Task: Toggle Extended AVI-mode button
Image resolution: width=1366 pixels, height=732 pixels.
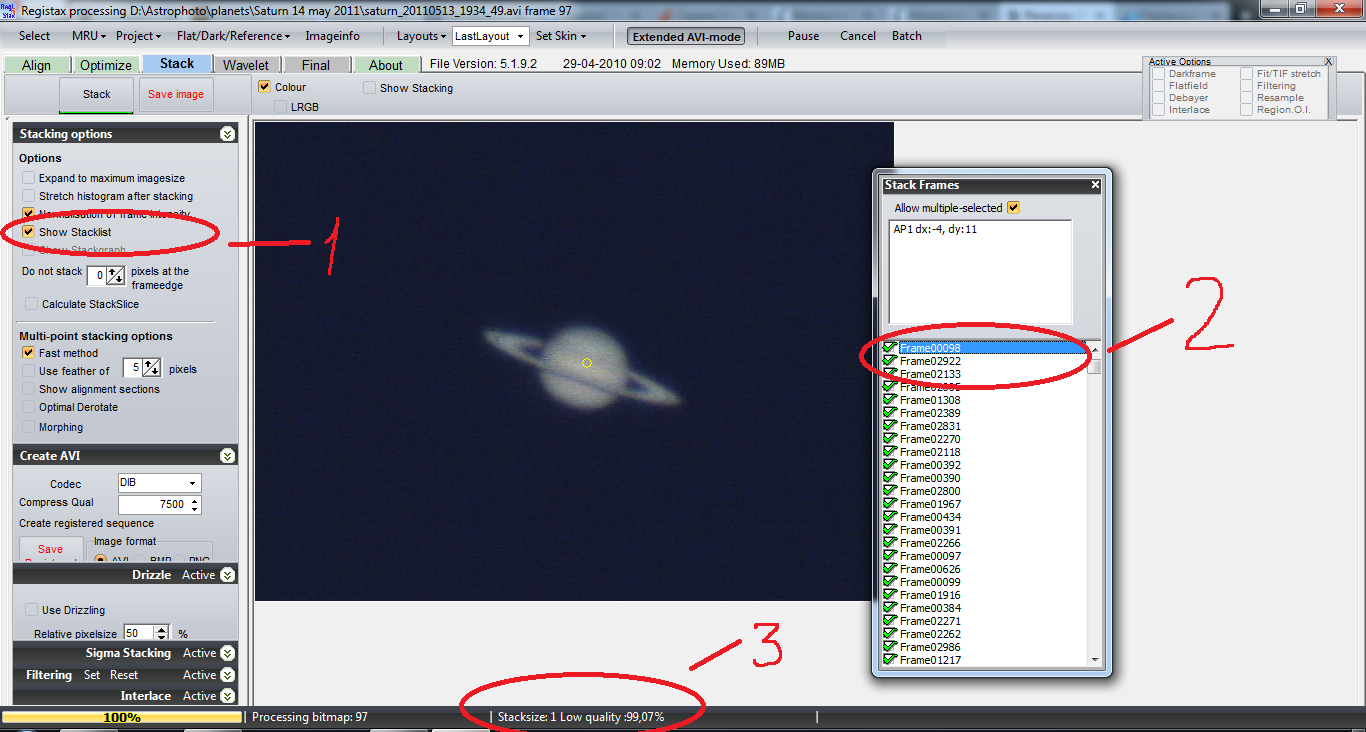Action: [686, 36]
